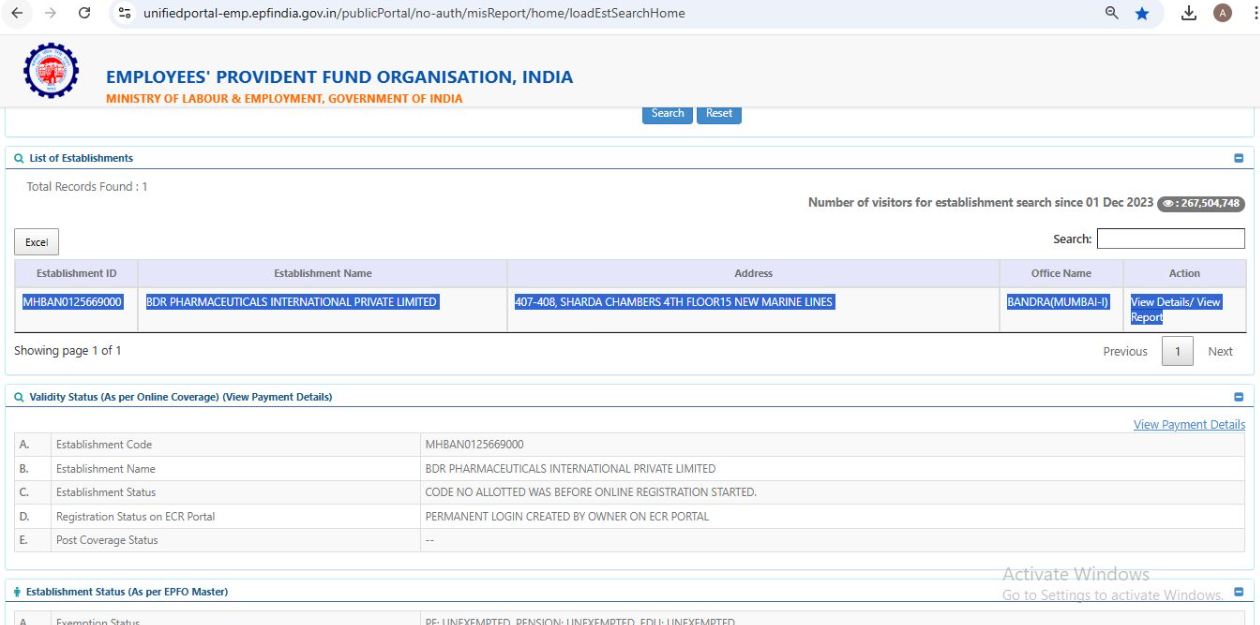Click CODE NO ALLOTTED WAS BEFORE value
Viewport: 1260px width, 625px height.
(591, 492)
